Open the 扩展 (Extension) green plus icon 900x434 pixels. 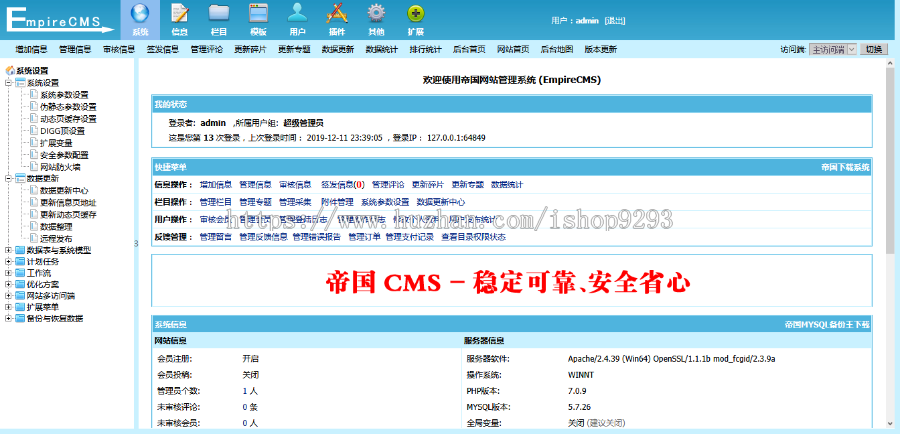[415, 15]
